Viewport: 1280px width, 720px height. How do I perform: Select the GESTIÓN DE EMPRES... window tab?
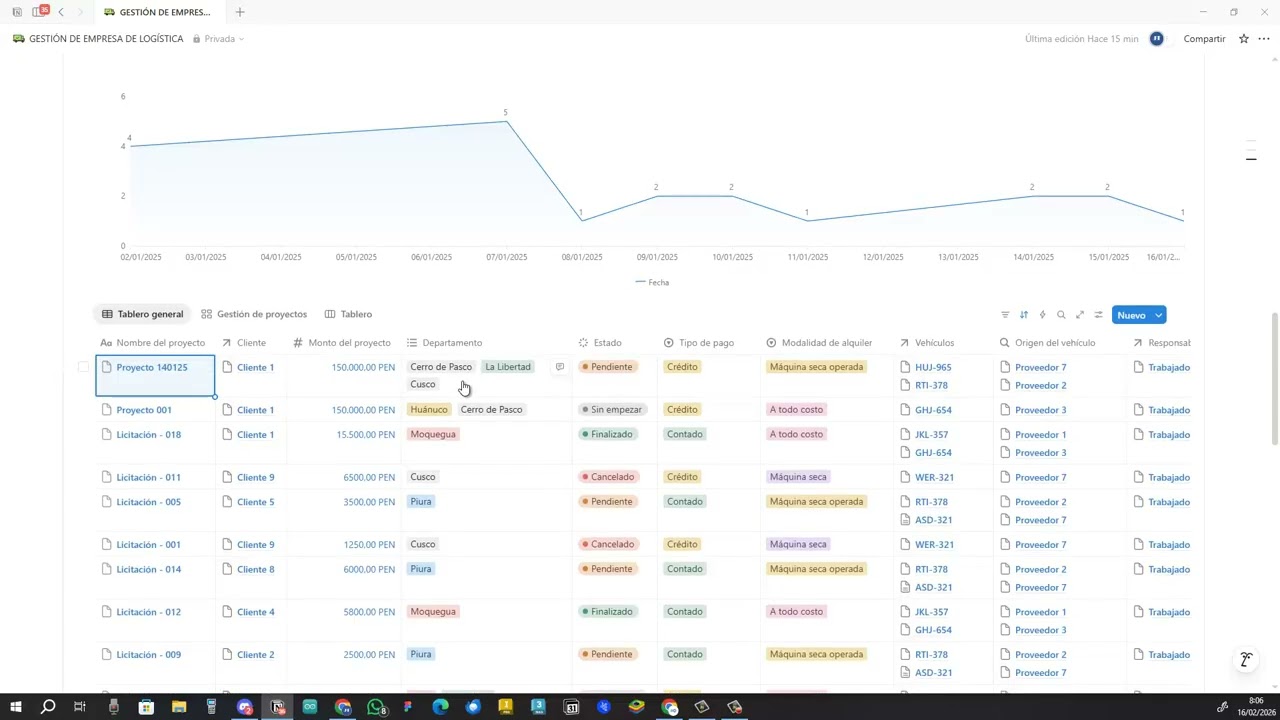point(157,12)
